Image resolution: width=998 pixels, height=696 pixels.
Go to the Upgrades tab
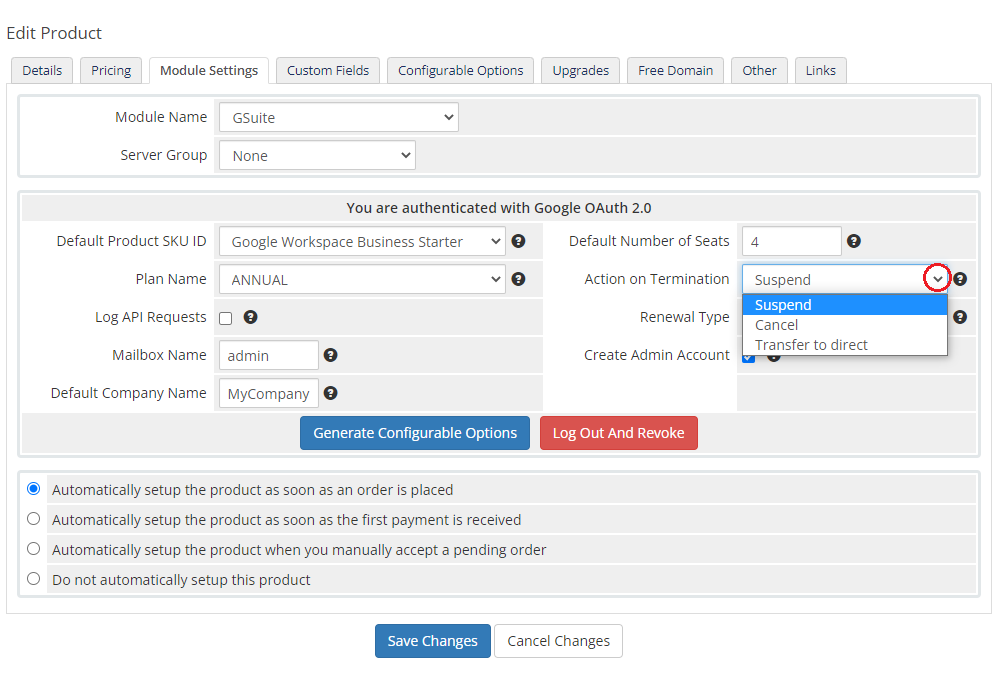click(x=580, y=71)
